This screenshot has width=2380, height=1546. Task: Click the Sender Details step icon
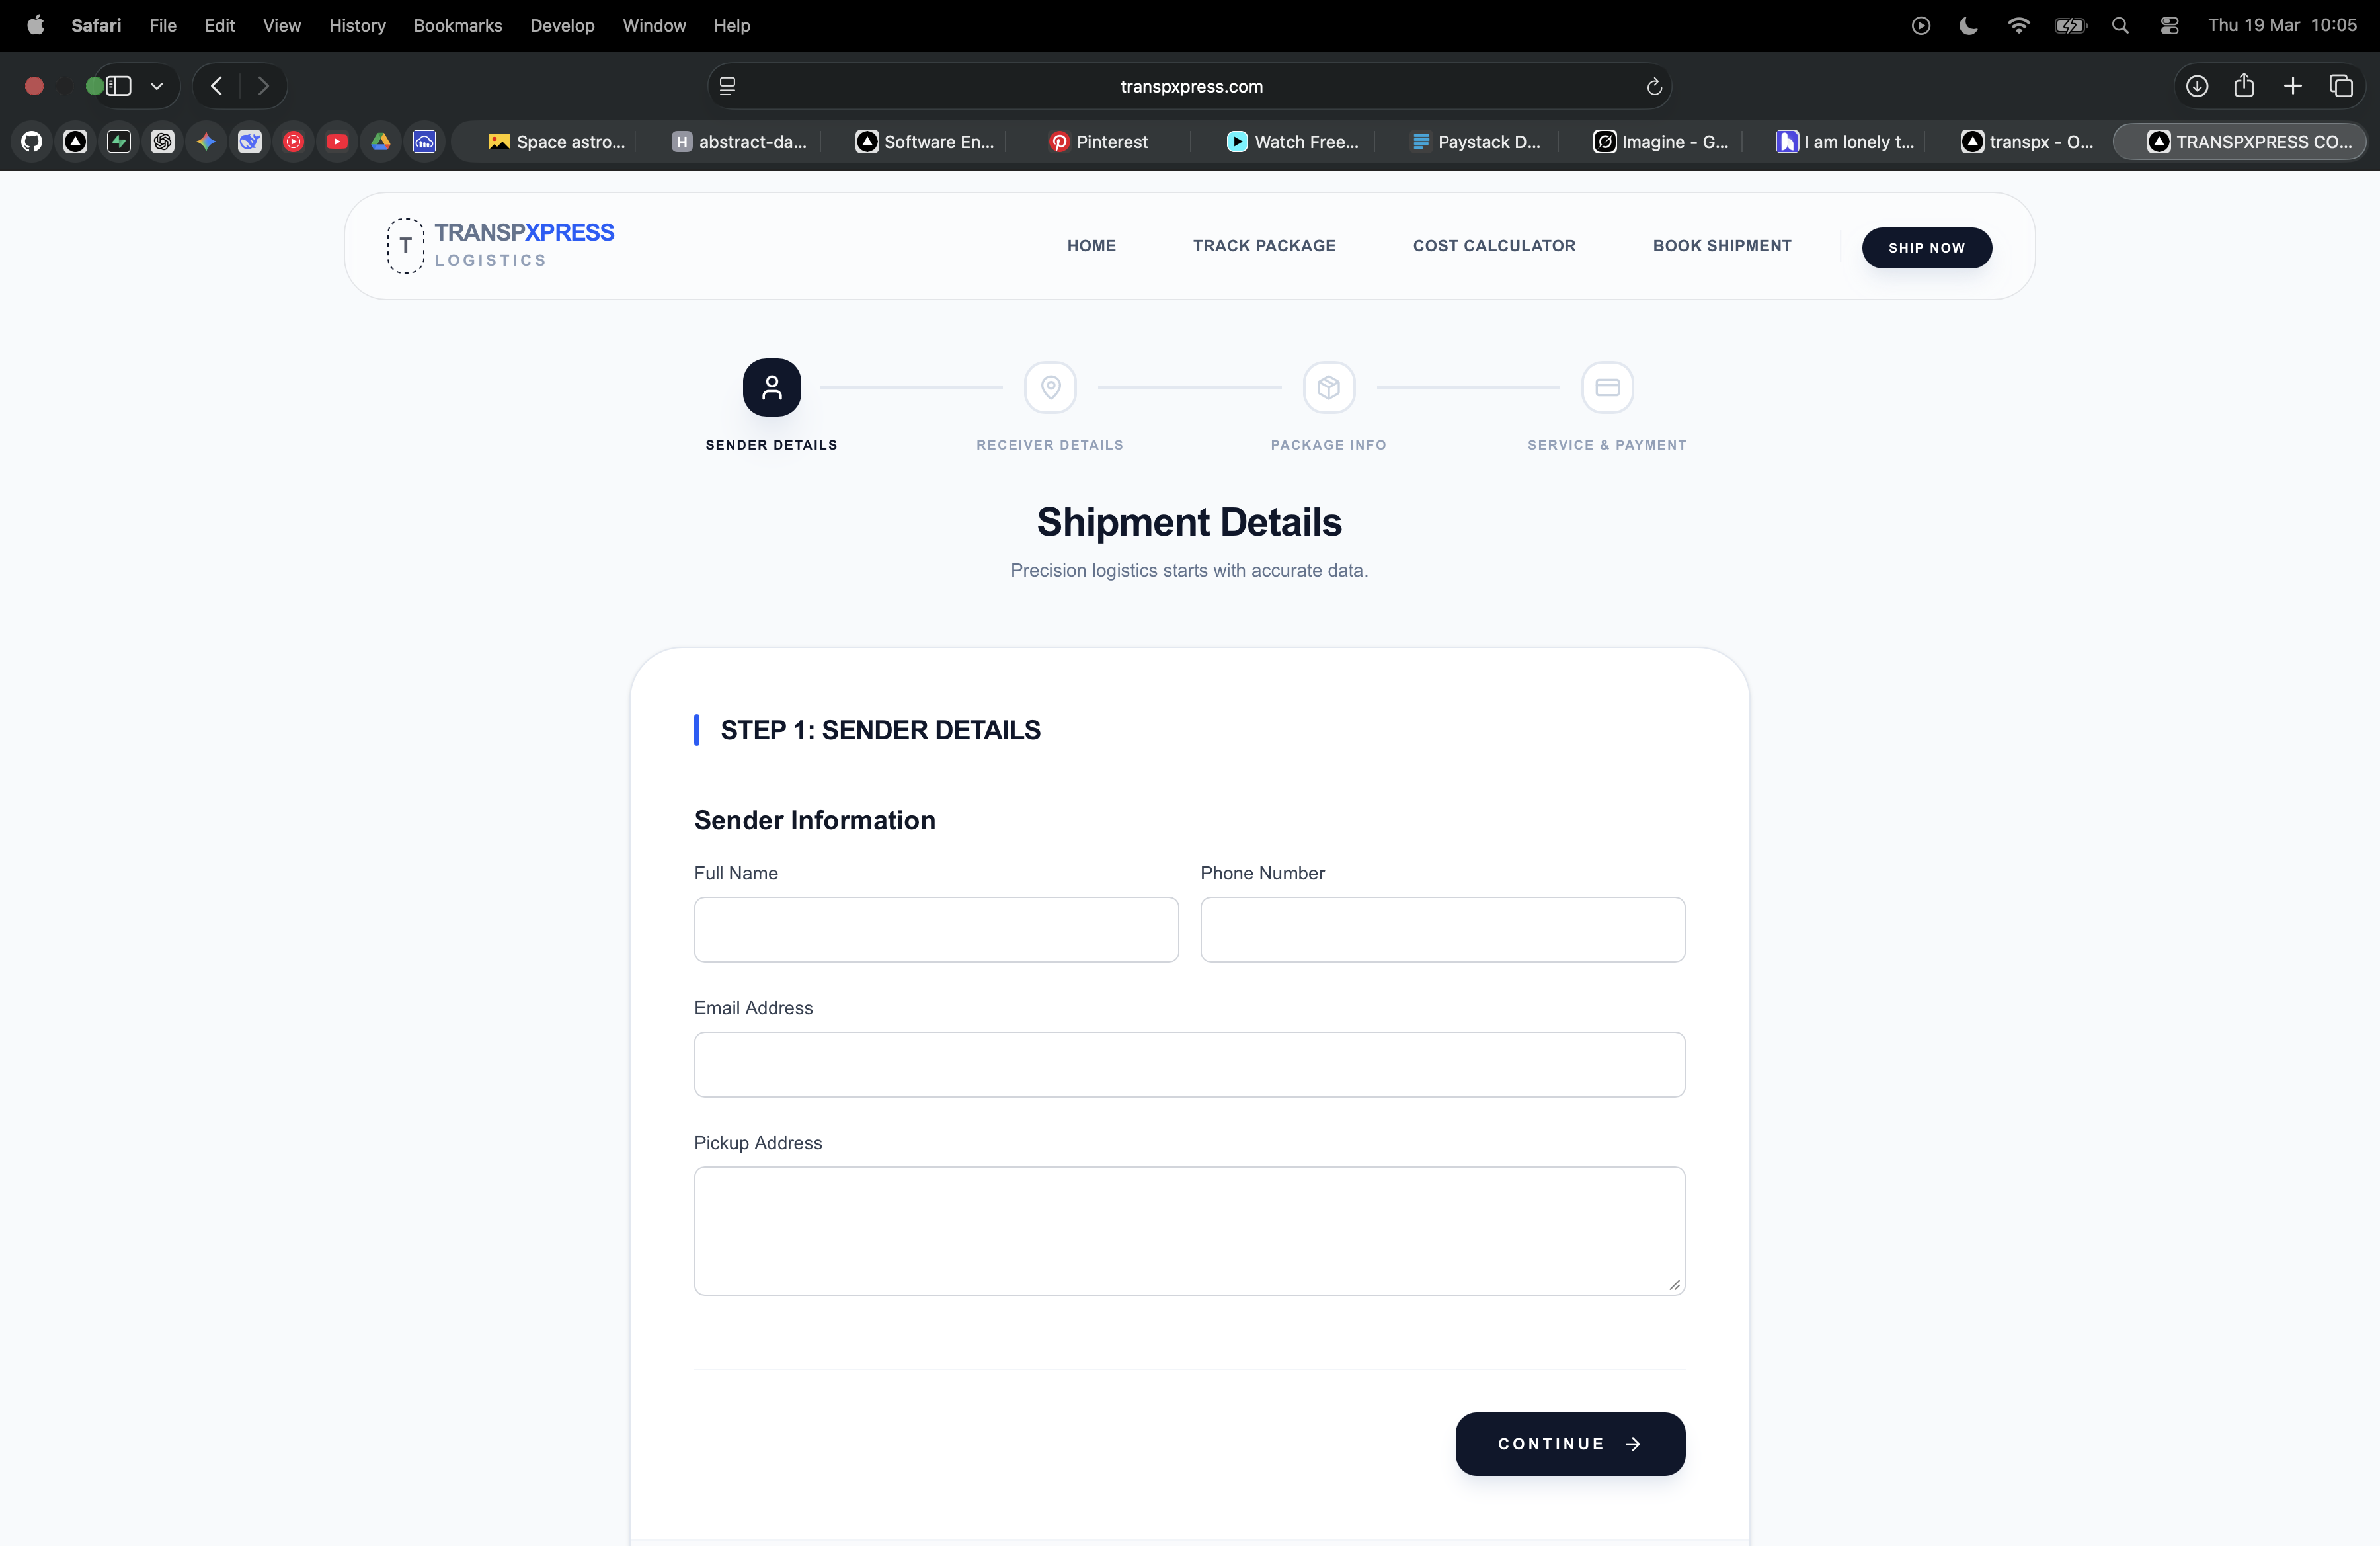point(771,387)
